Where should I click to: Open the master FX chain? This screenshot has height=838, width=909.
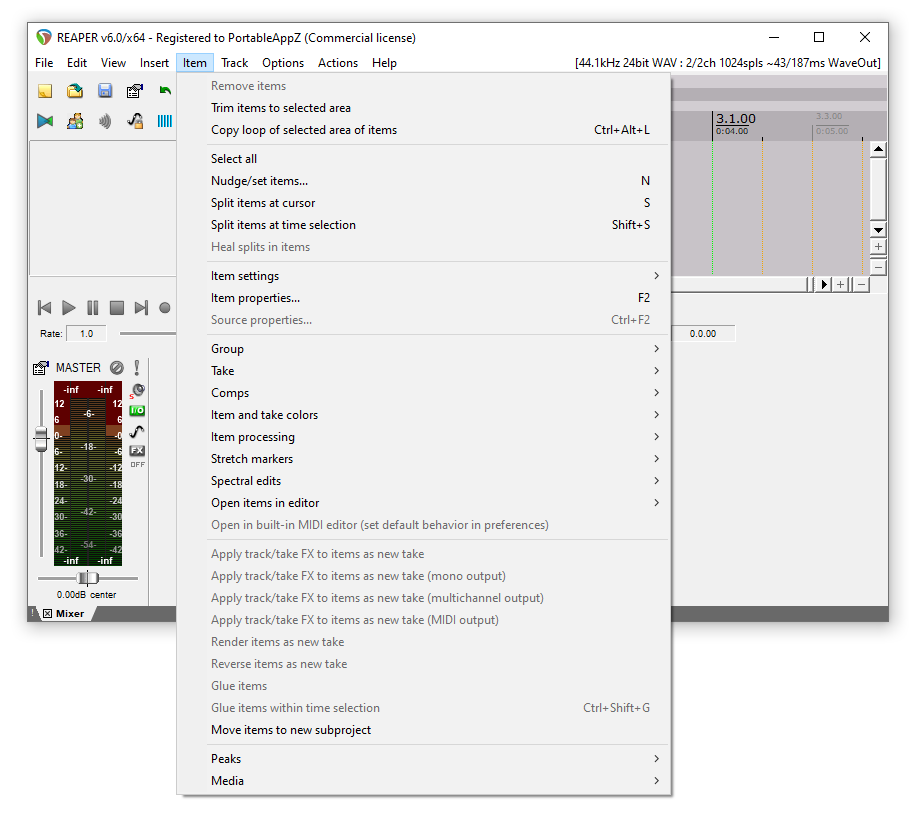pos(137,450)
